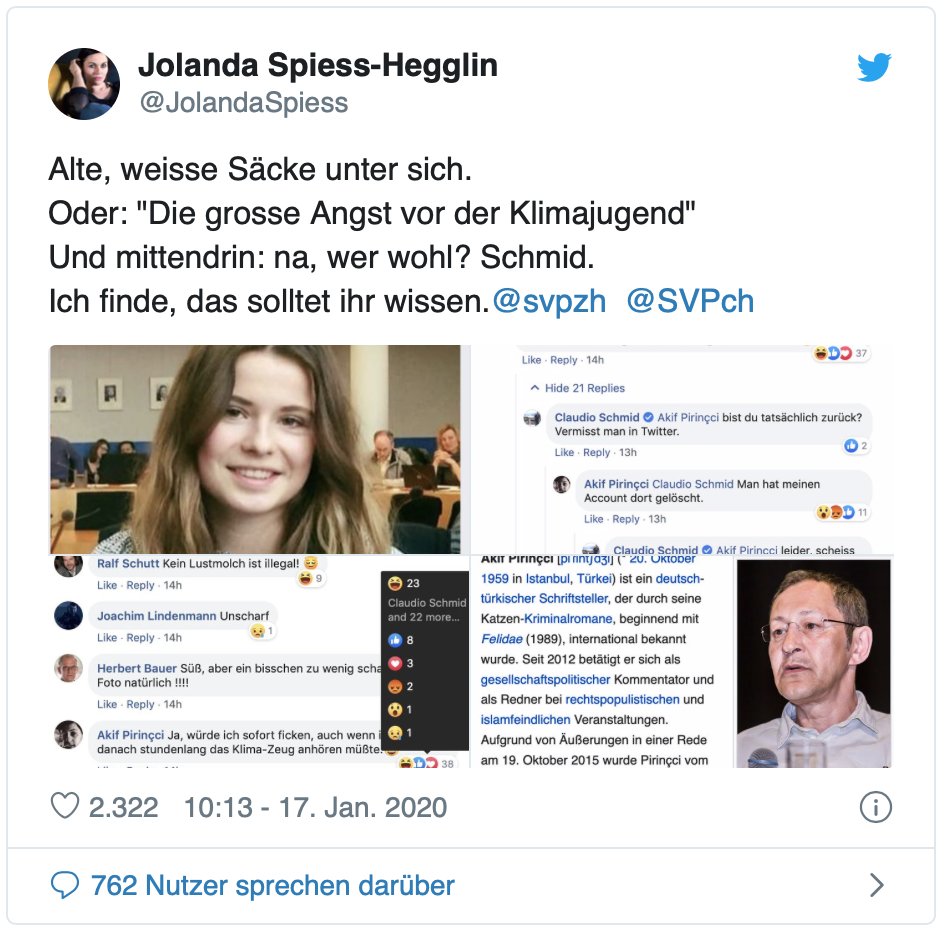Image resolution: width=946 pixels, height=942 pixels.
Task: Click the speech bubble conversation icon
Action: tap(65, 885)
